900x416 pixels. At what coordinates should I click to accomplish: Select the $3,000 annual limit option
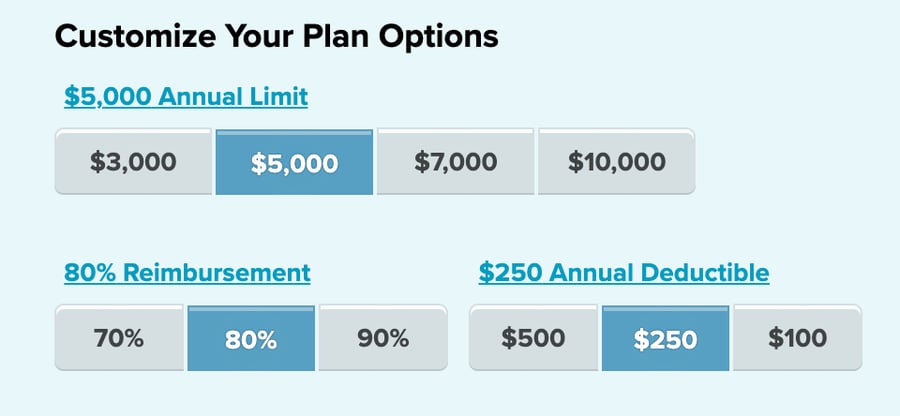click(133, 162)
